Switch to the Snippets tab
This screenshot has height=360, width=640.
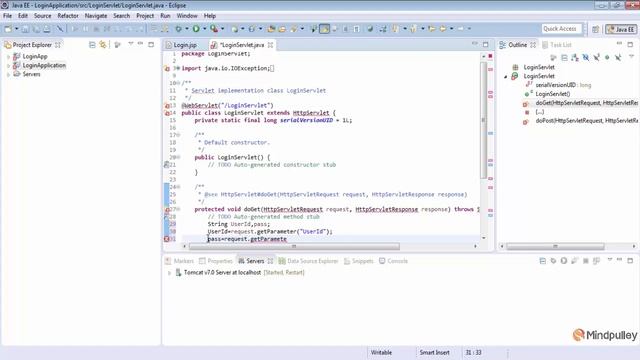[x=358, y=261]
